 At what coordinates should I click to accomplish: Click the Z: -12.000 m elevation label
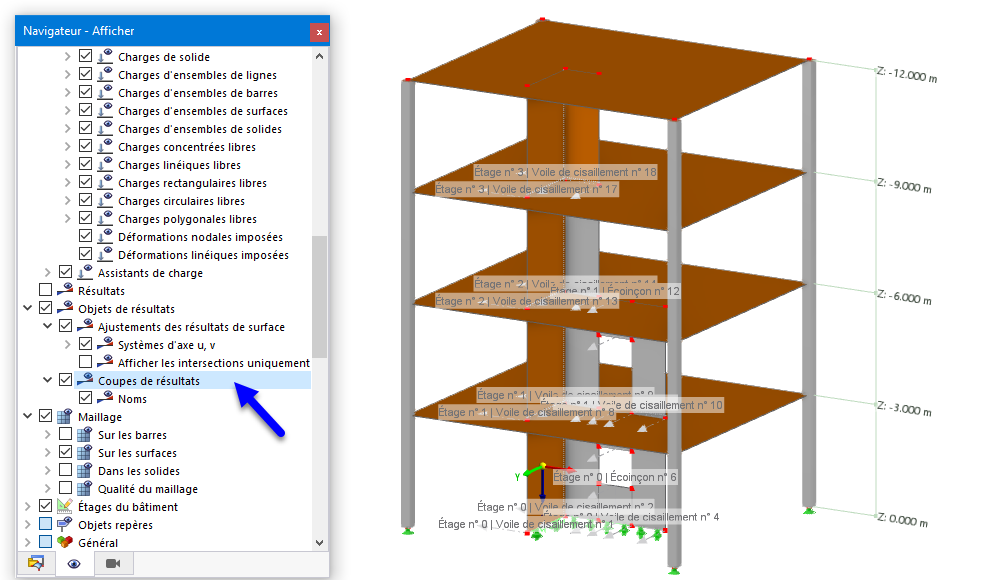point(907,75)
